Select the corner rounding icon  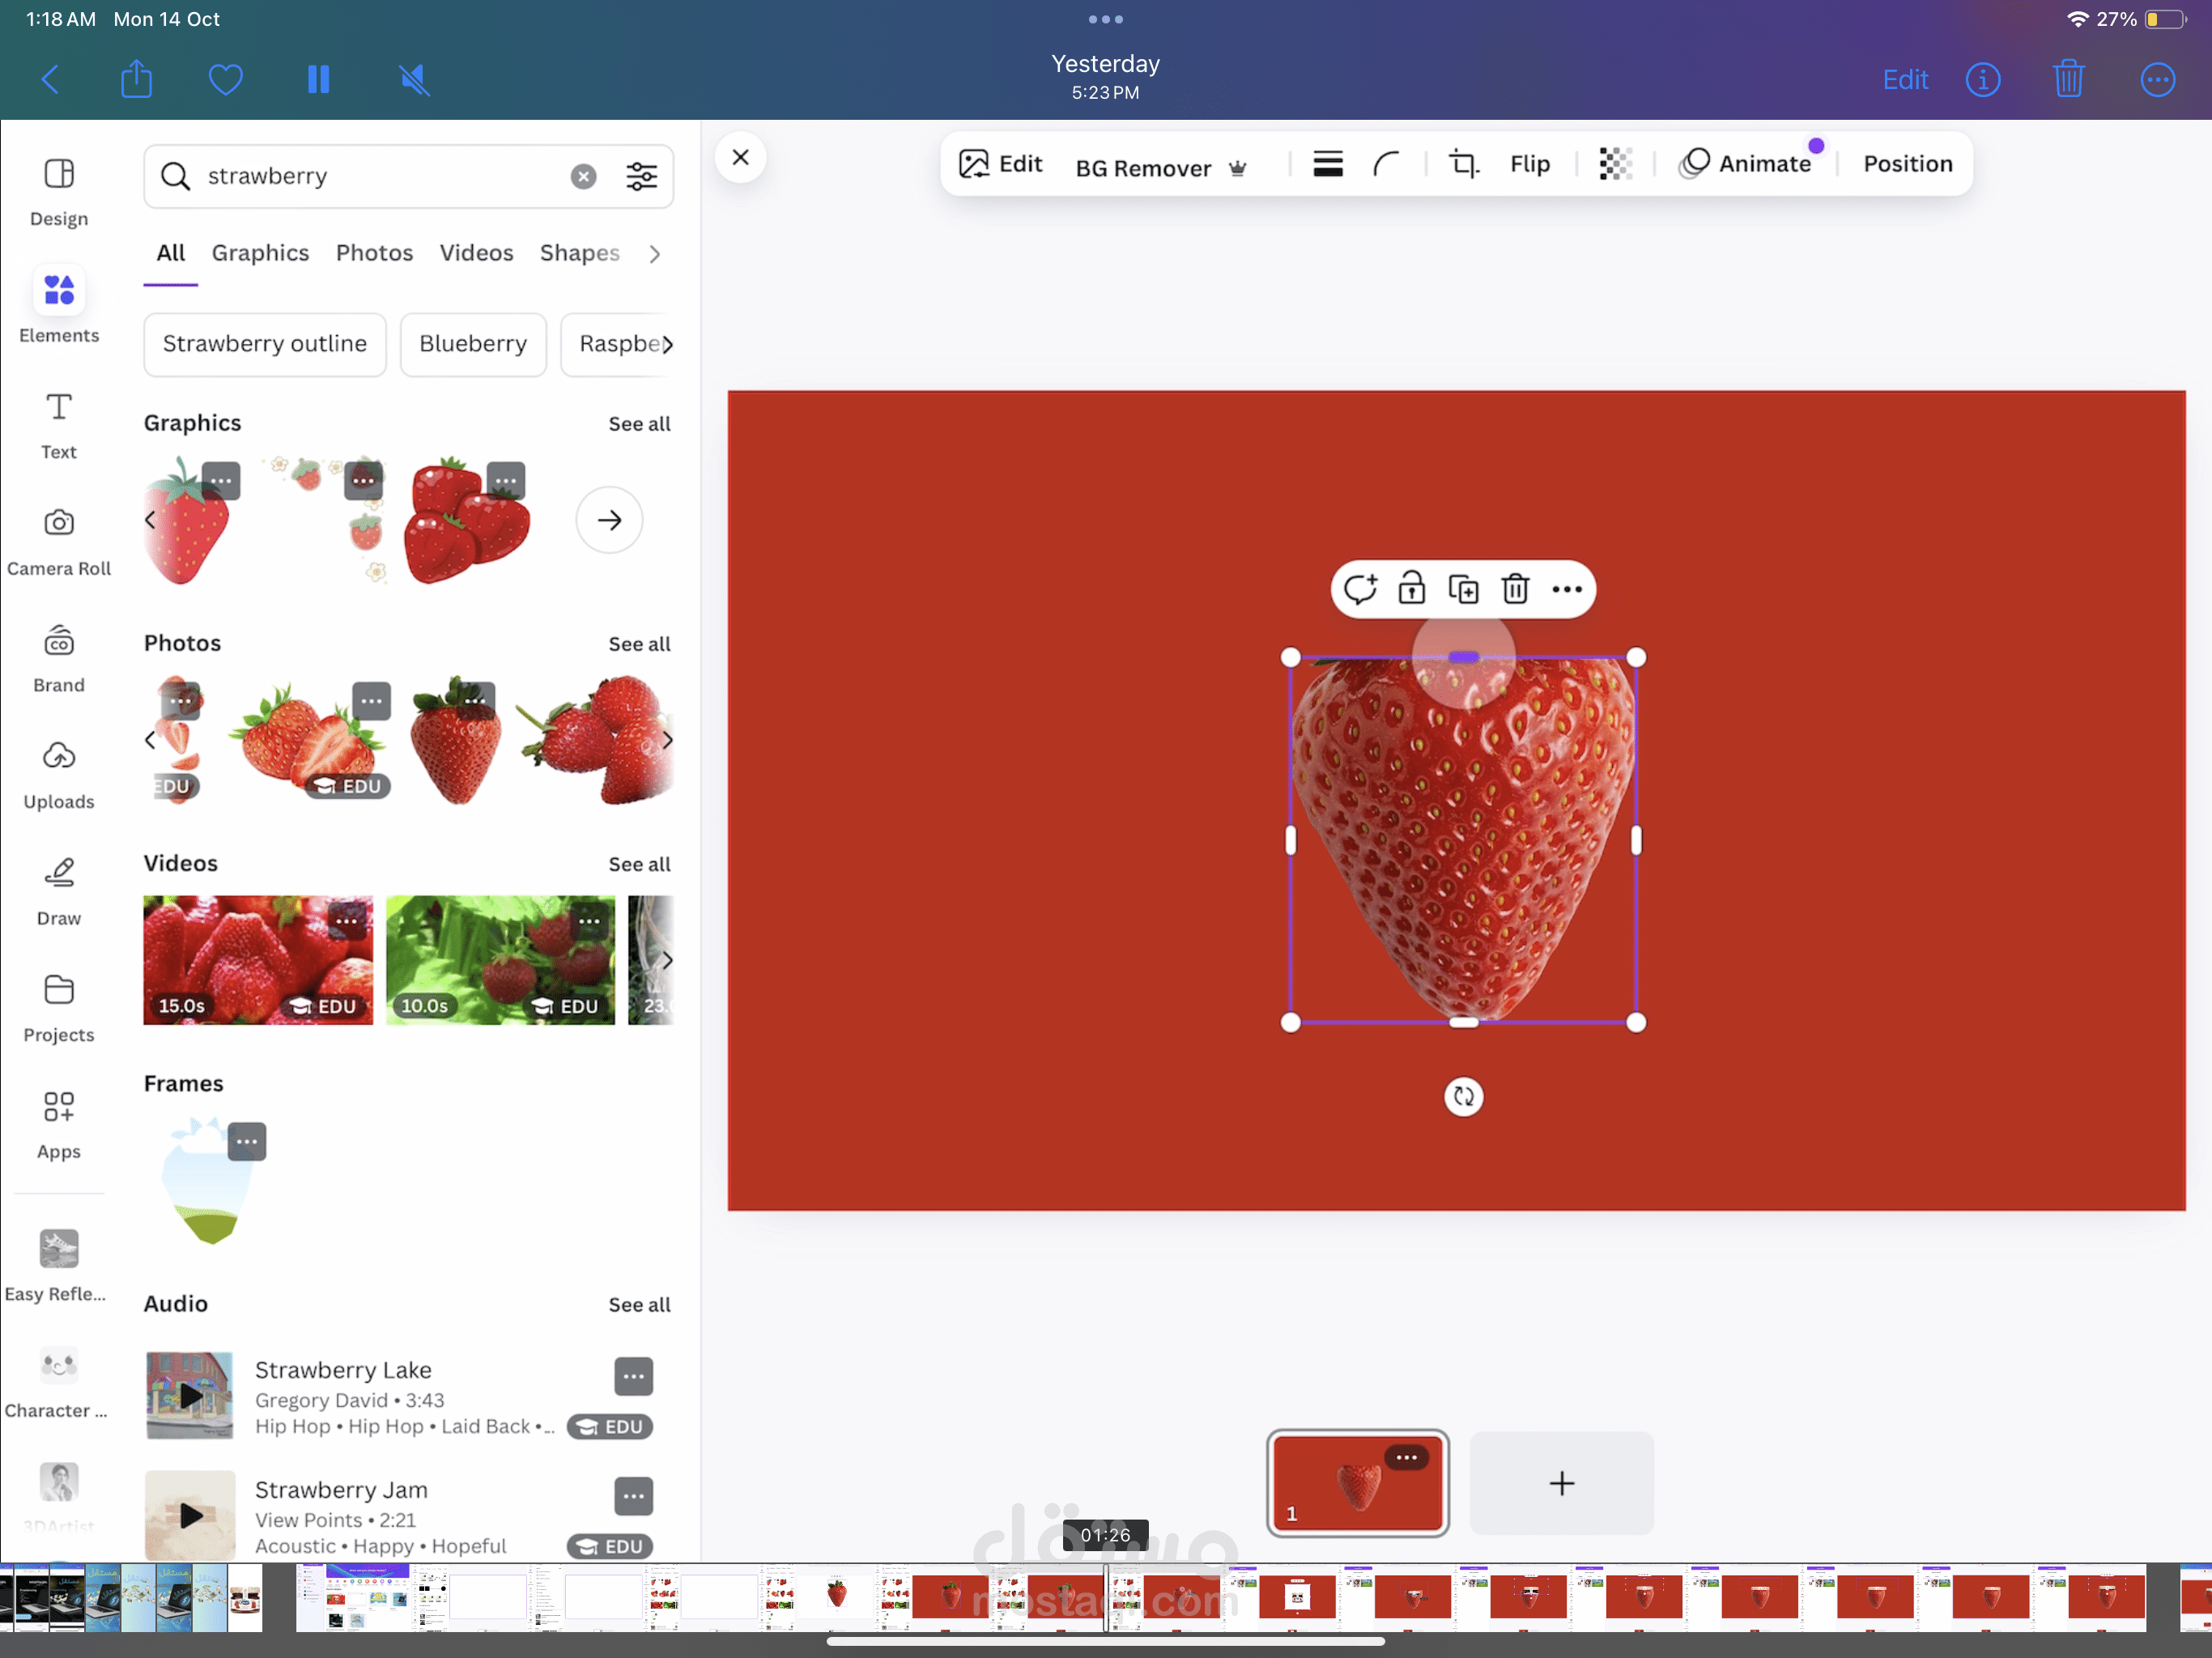[1386, 164]
